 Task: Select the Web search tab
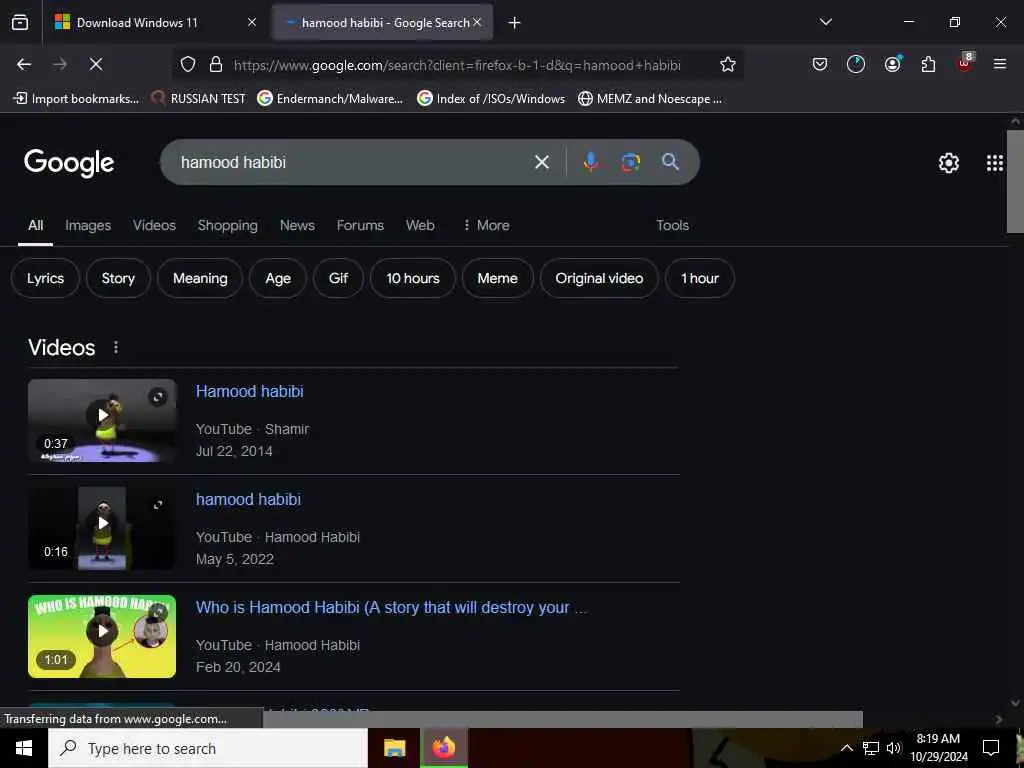[420, 225]
